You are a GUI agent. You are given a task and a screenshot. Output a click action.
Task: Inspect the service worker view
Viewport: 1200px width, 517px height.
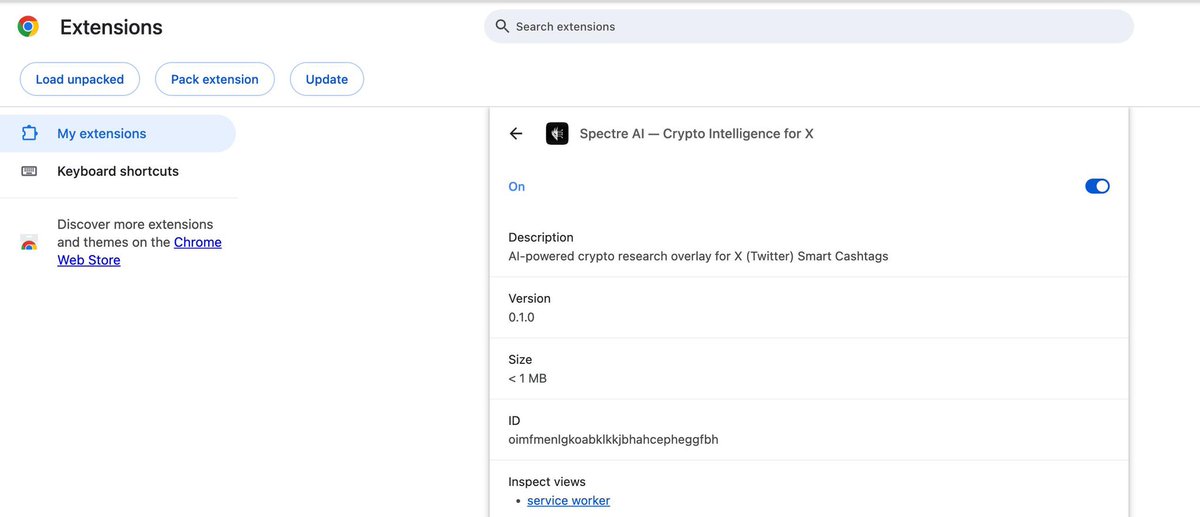pyautogui.click(x=568, y=500)
